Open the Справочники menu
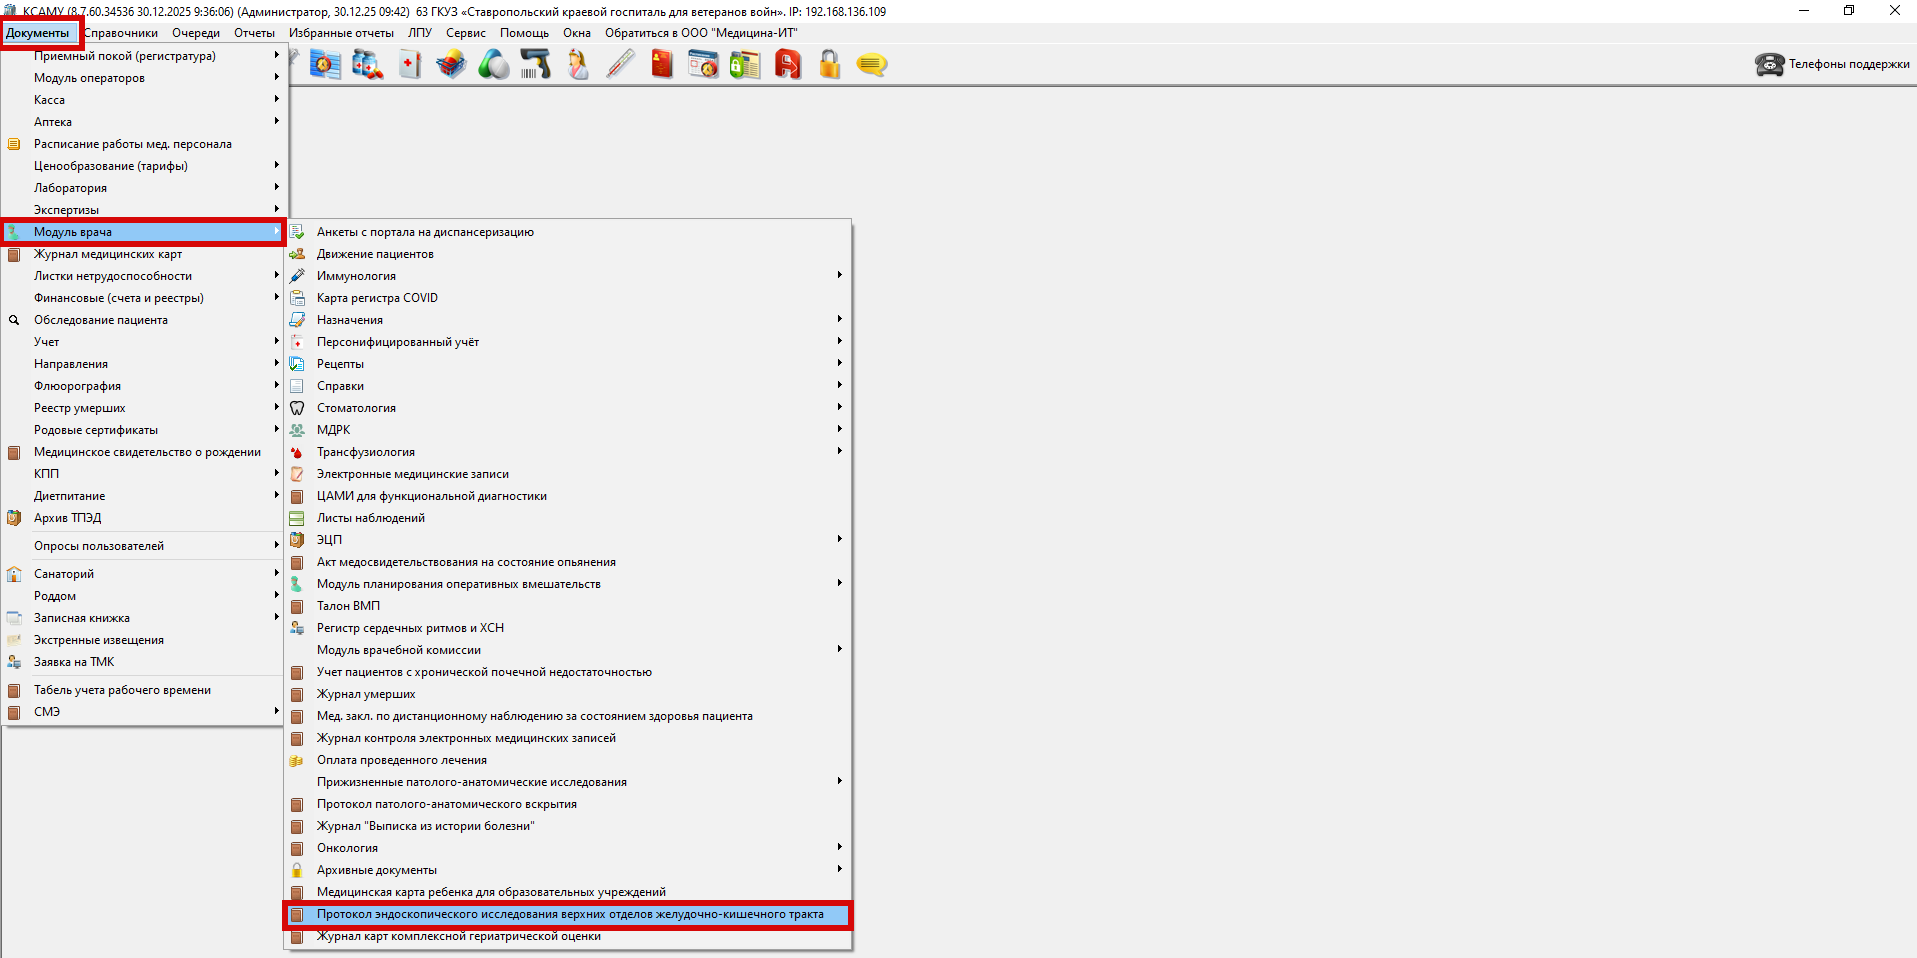The height and width of the screenshot is (958, 1917). (x=121, y=33)
